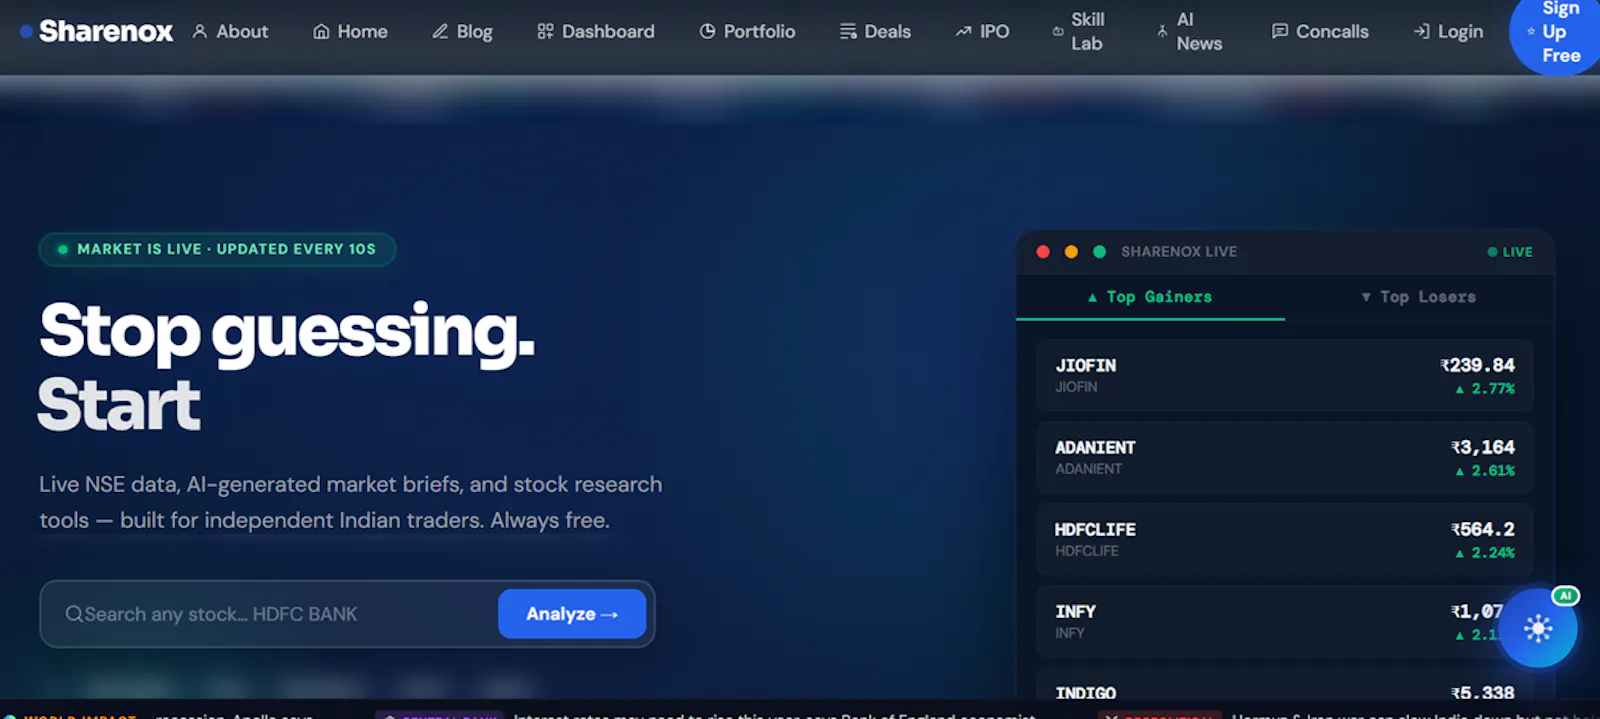Click ADANIENT gain 2.61%

coord(1485,471)
